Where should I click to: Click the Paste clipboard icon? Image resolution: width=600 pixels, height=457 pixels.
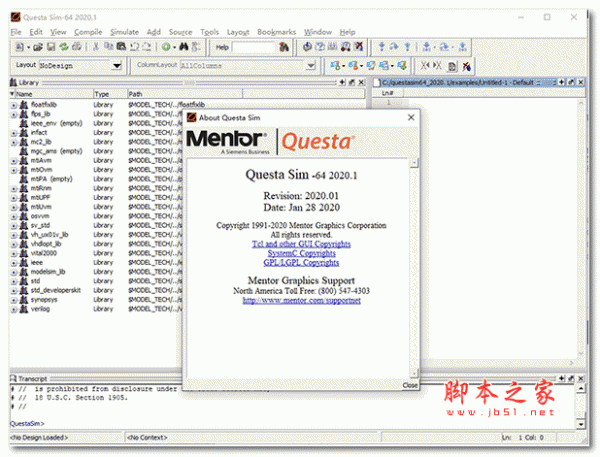coord(121,47)
